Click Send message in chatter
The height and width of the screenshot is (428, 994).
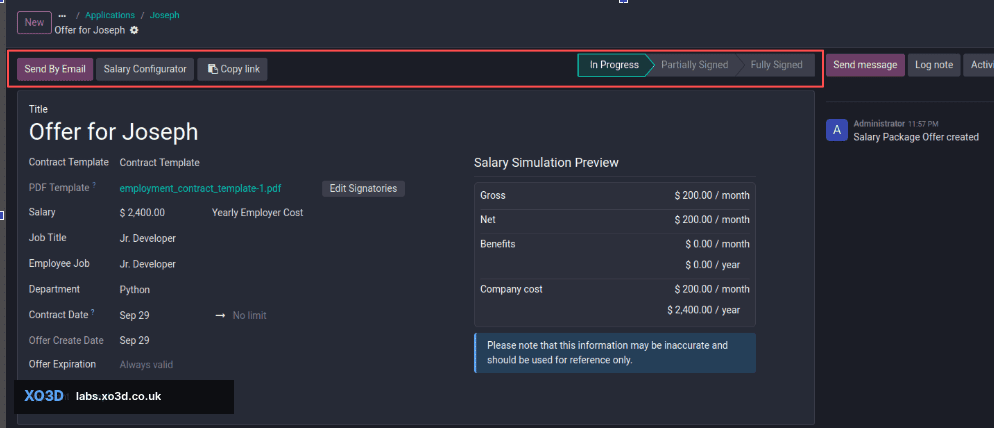tap(865, 65)
